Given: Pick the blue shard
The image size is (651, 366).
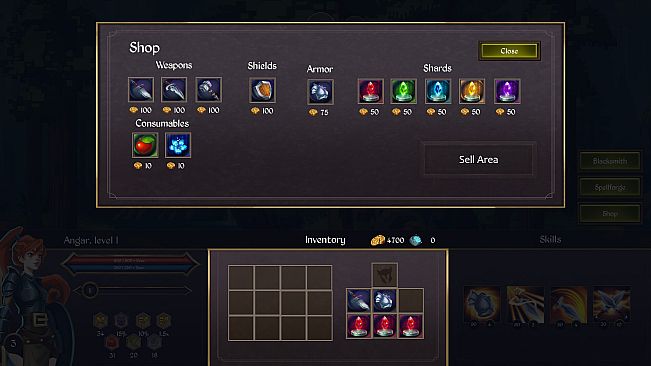Looking at the screenshot, I should (438, 91).
